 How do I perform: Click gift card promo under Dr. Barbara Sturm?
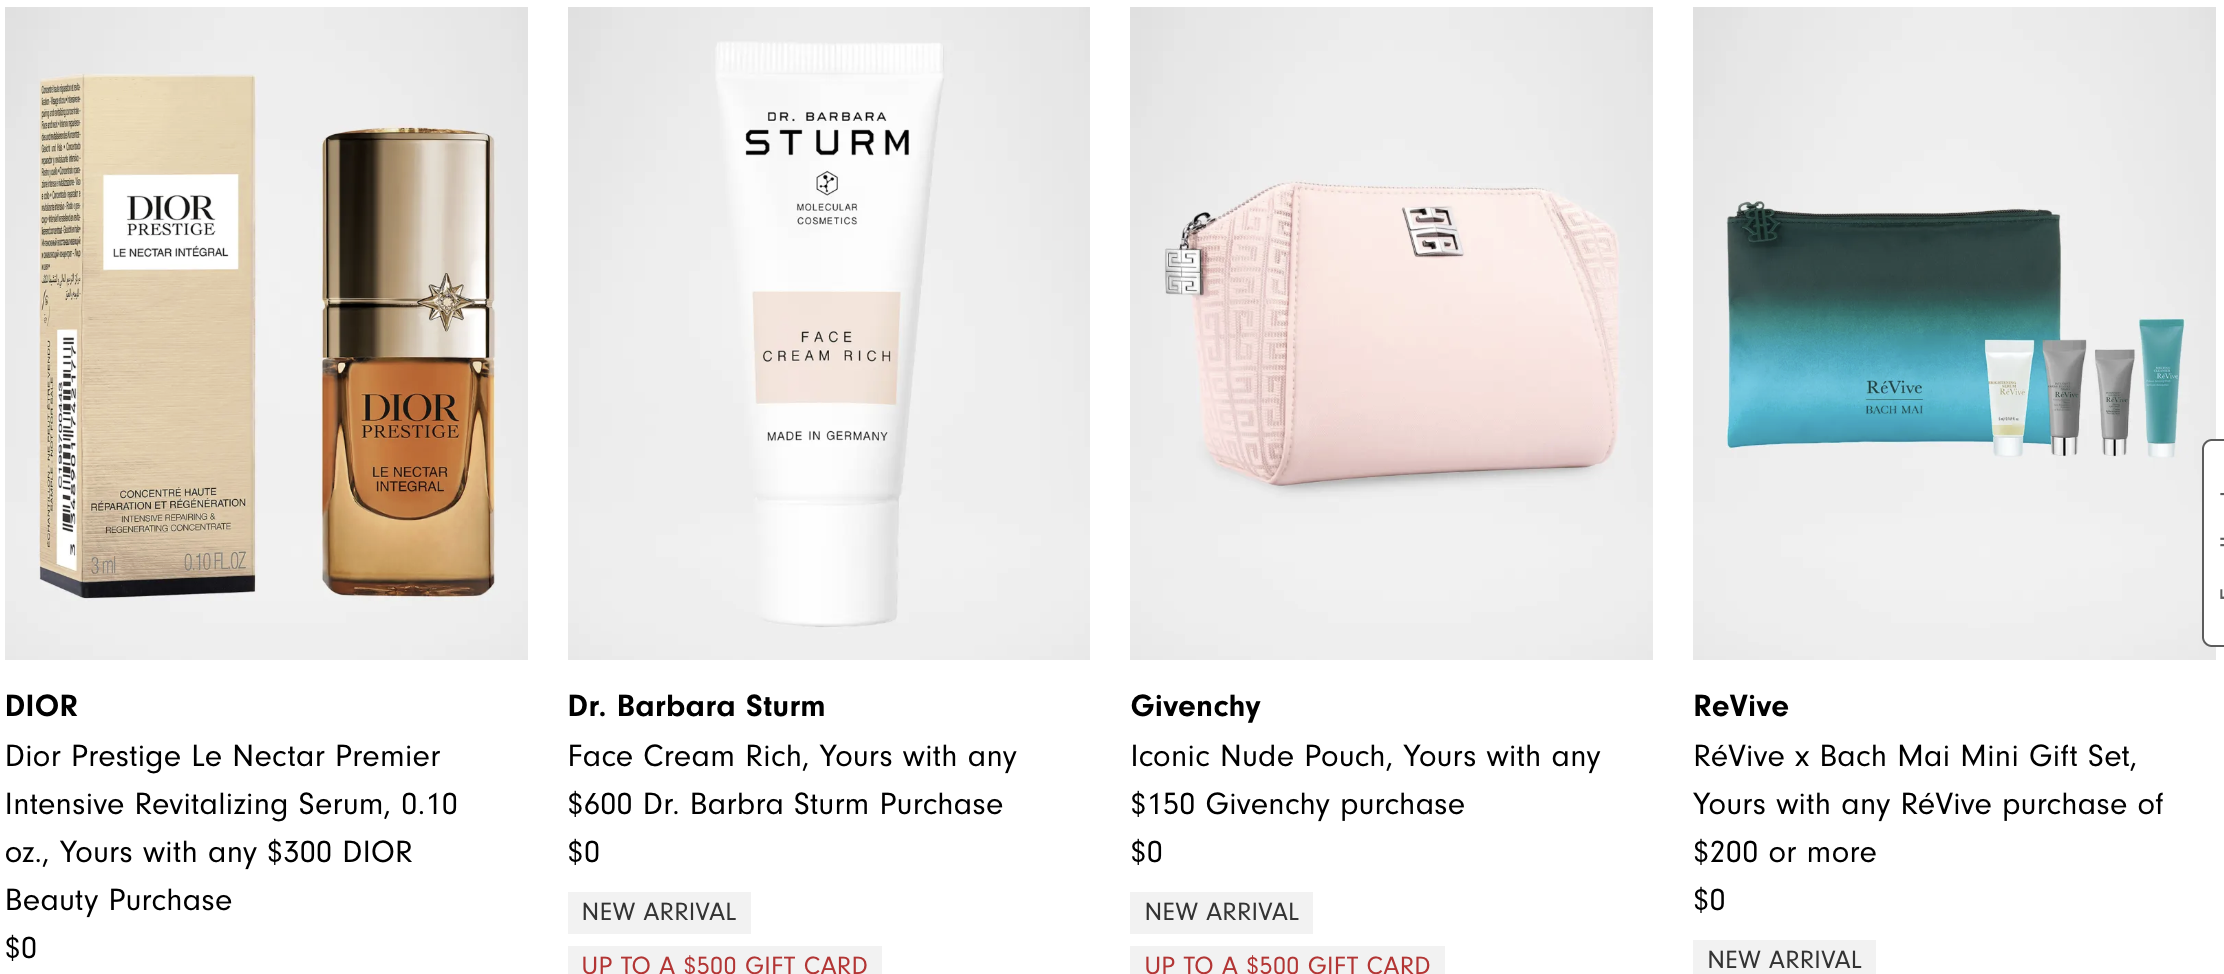click(x=725, y=962)
